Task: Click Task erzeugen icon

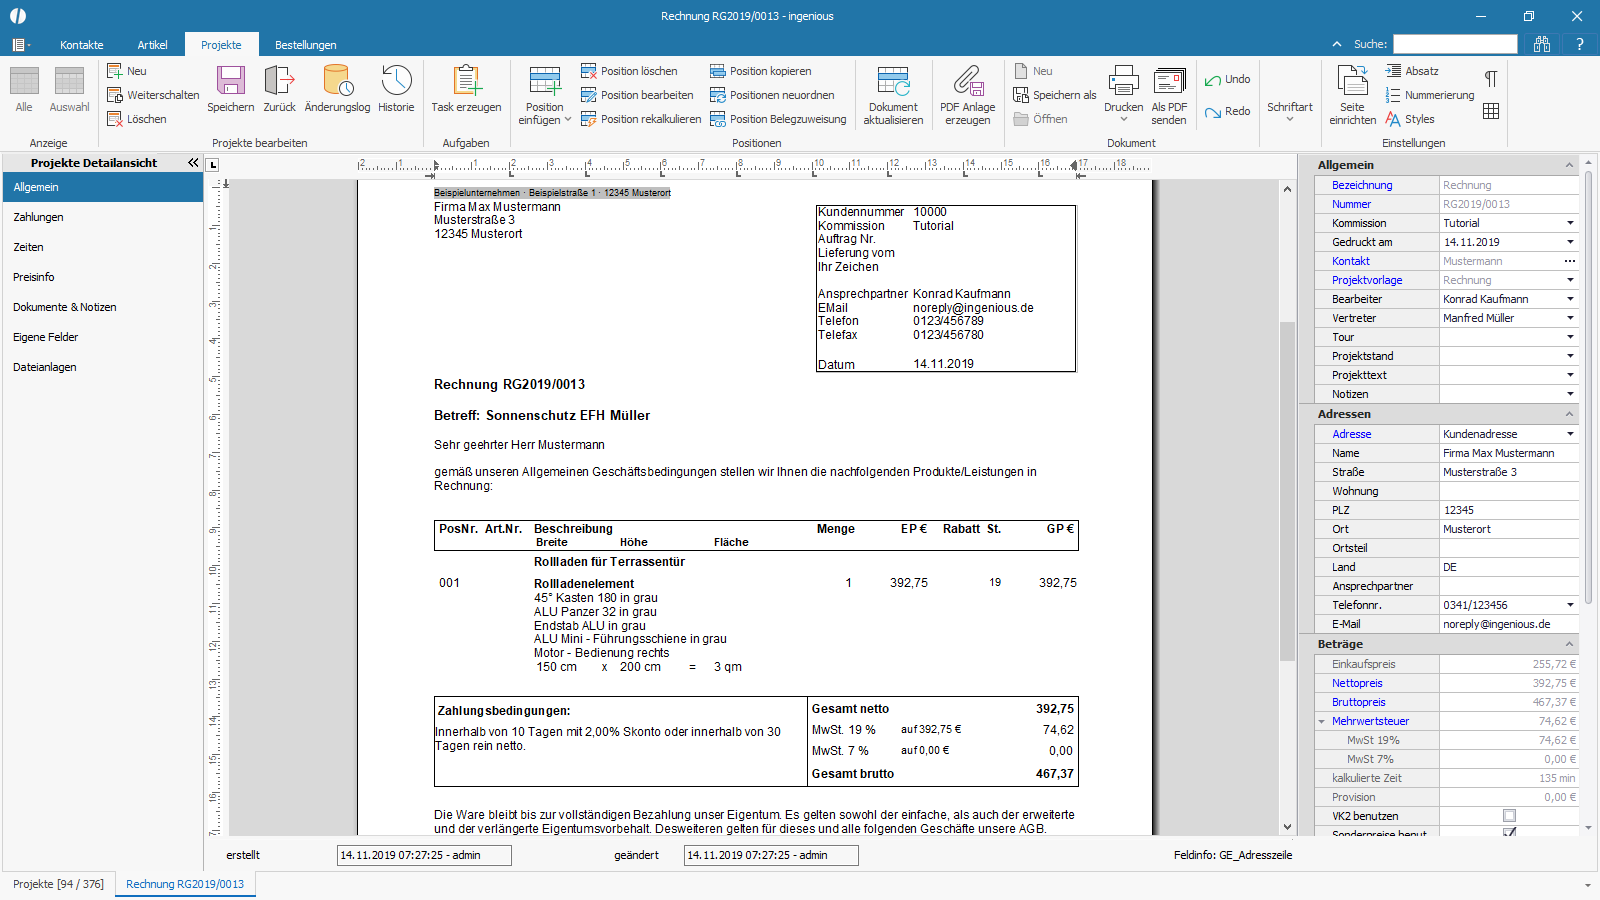Action: tap(466, 81)
